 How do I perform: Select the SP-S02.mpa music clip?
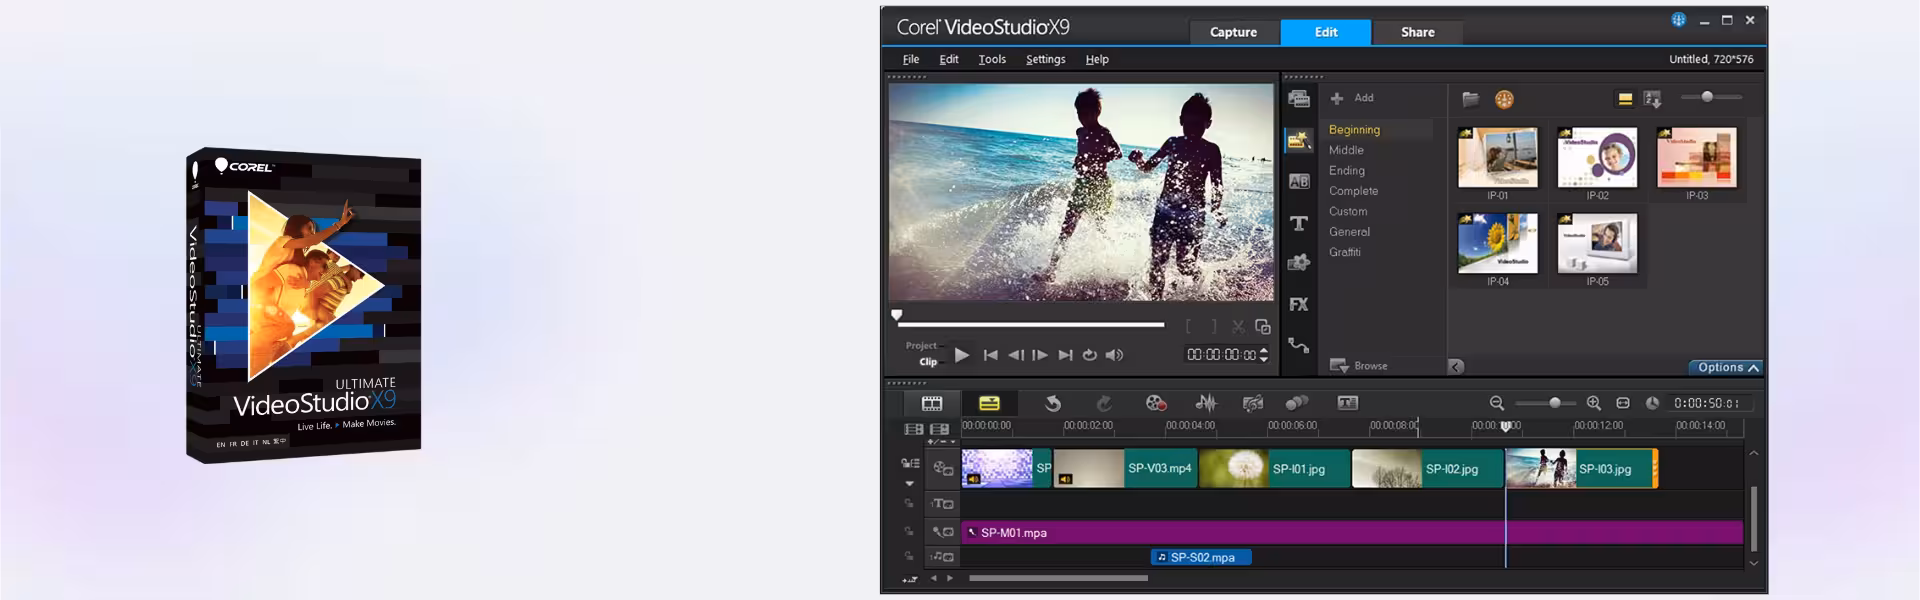point(1201,557)
